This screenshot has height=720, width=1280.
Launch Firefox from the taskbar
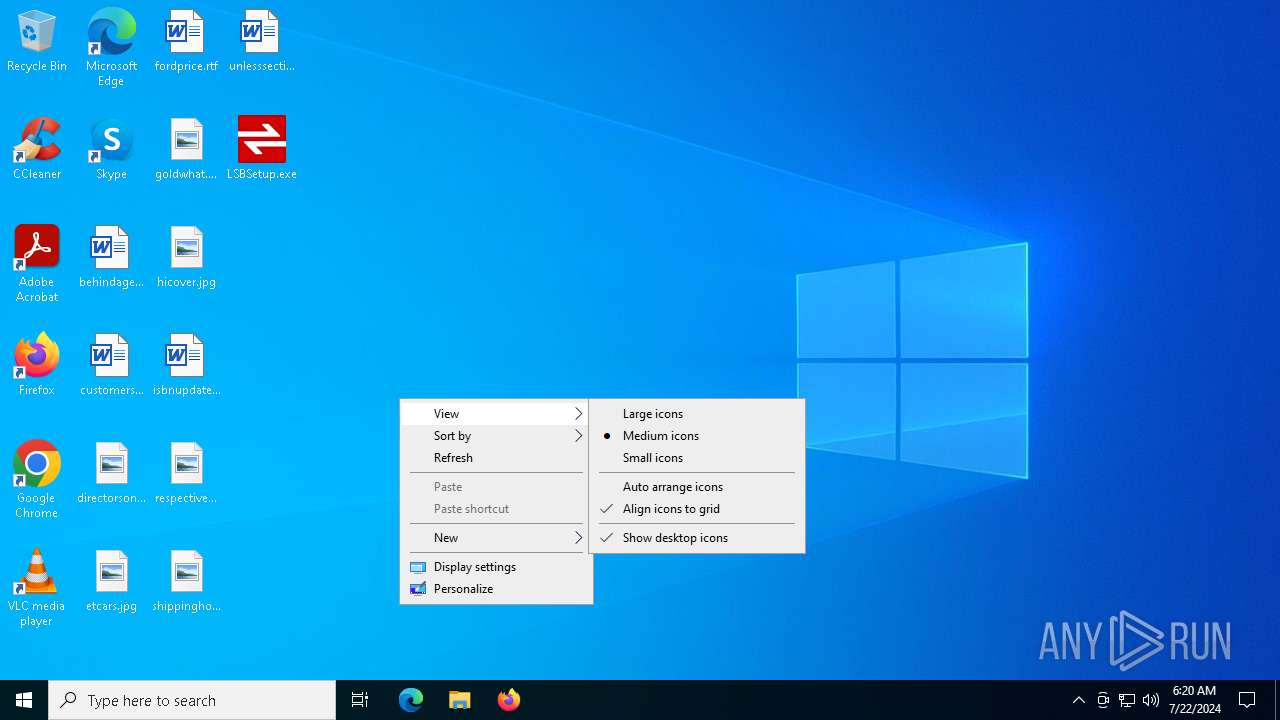[x=508, y=700]
